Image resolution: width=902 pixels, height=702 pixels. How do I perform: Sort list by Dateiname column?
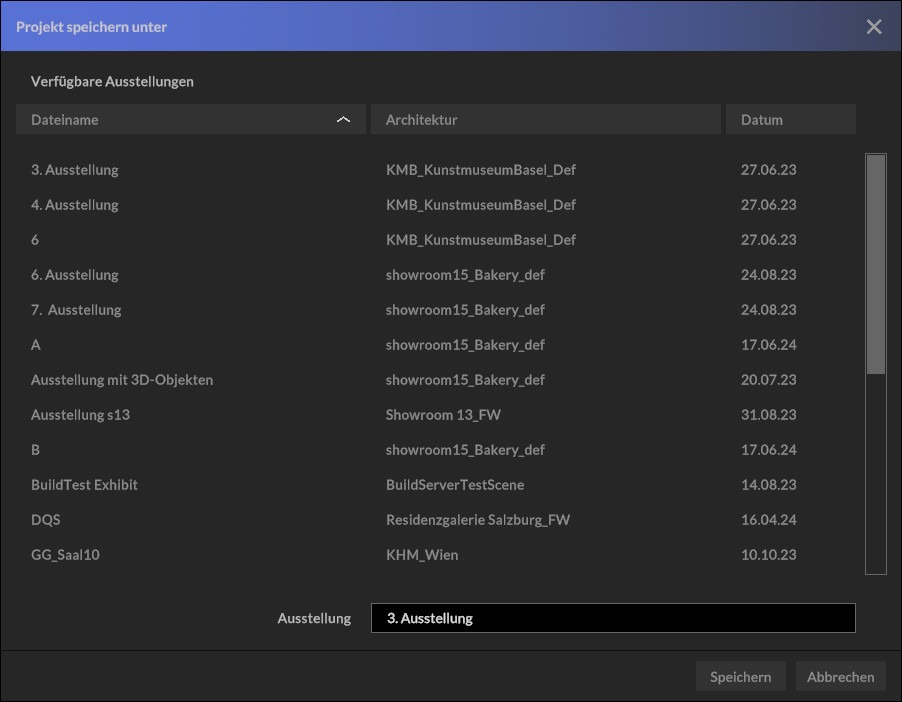[190, 120]
